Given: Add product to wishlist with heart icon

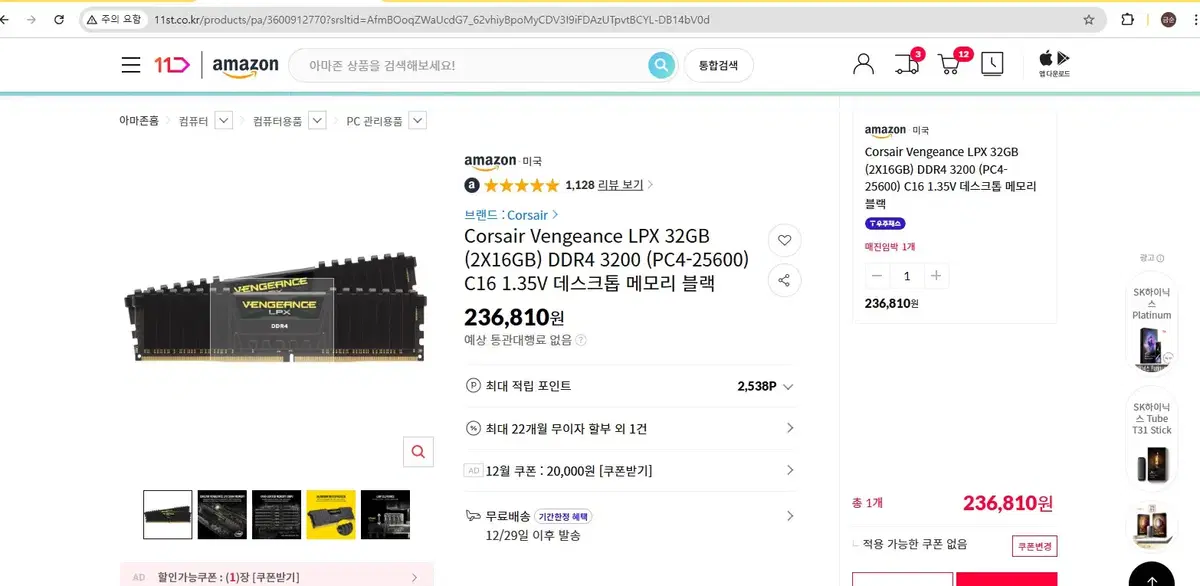Looking at the screenshot, I should (784, 240).
